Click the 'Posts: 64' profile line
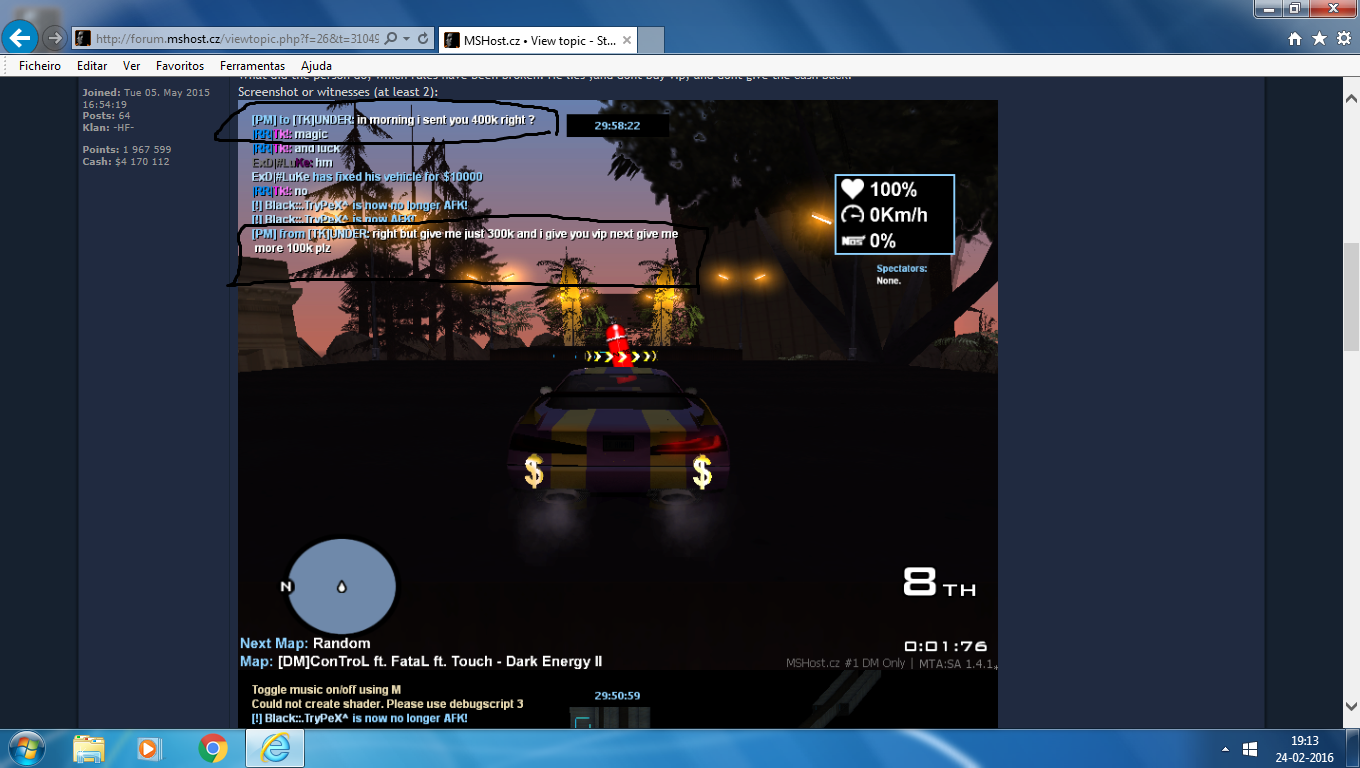The width and height of the screenshot is (1360, 768). pyautogui.click(x=106, y=116)
